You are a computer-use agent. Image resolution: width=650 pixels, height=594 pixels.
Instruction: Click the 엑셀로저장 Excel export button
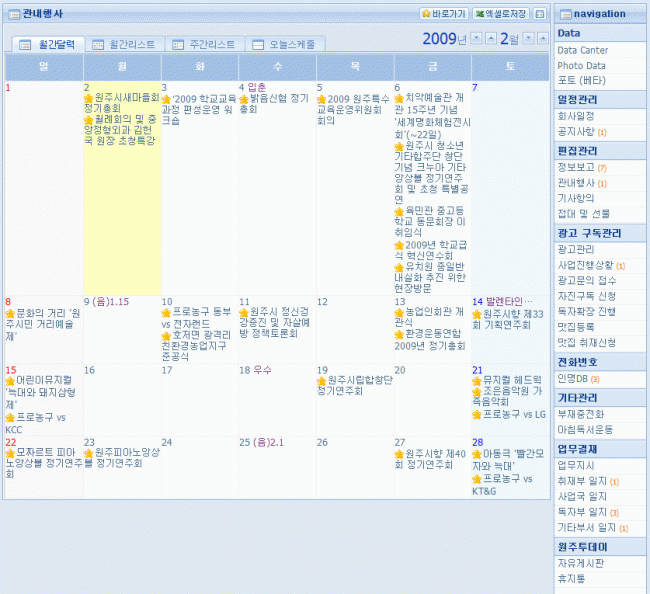(501, 14)
